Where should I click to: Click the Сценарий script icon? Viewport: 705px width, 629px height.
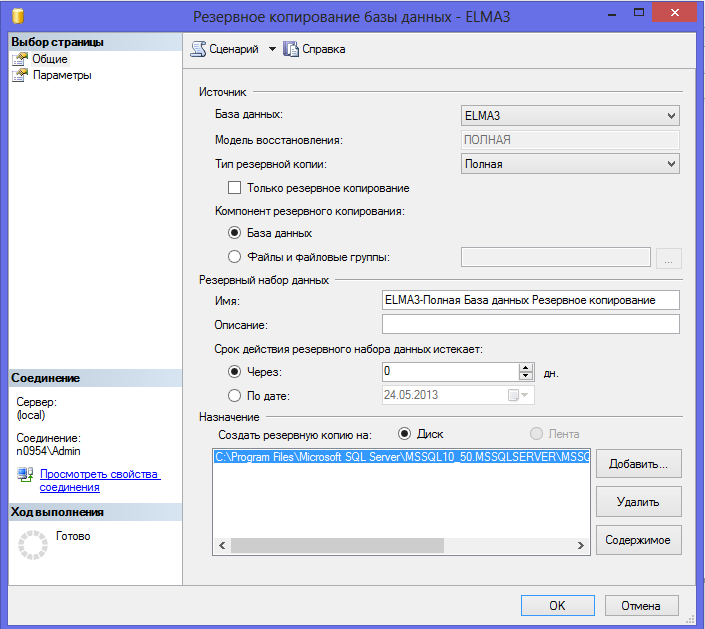tap(198, 49)
